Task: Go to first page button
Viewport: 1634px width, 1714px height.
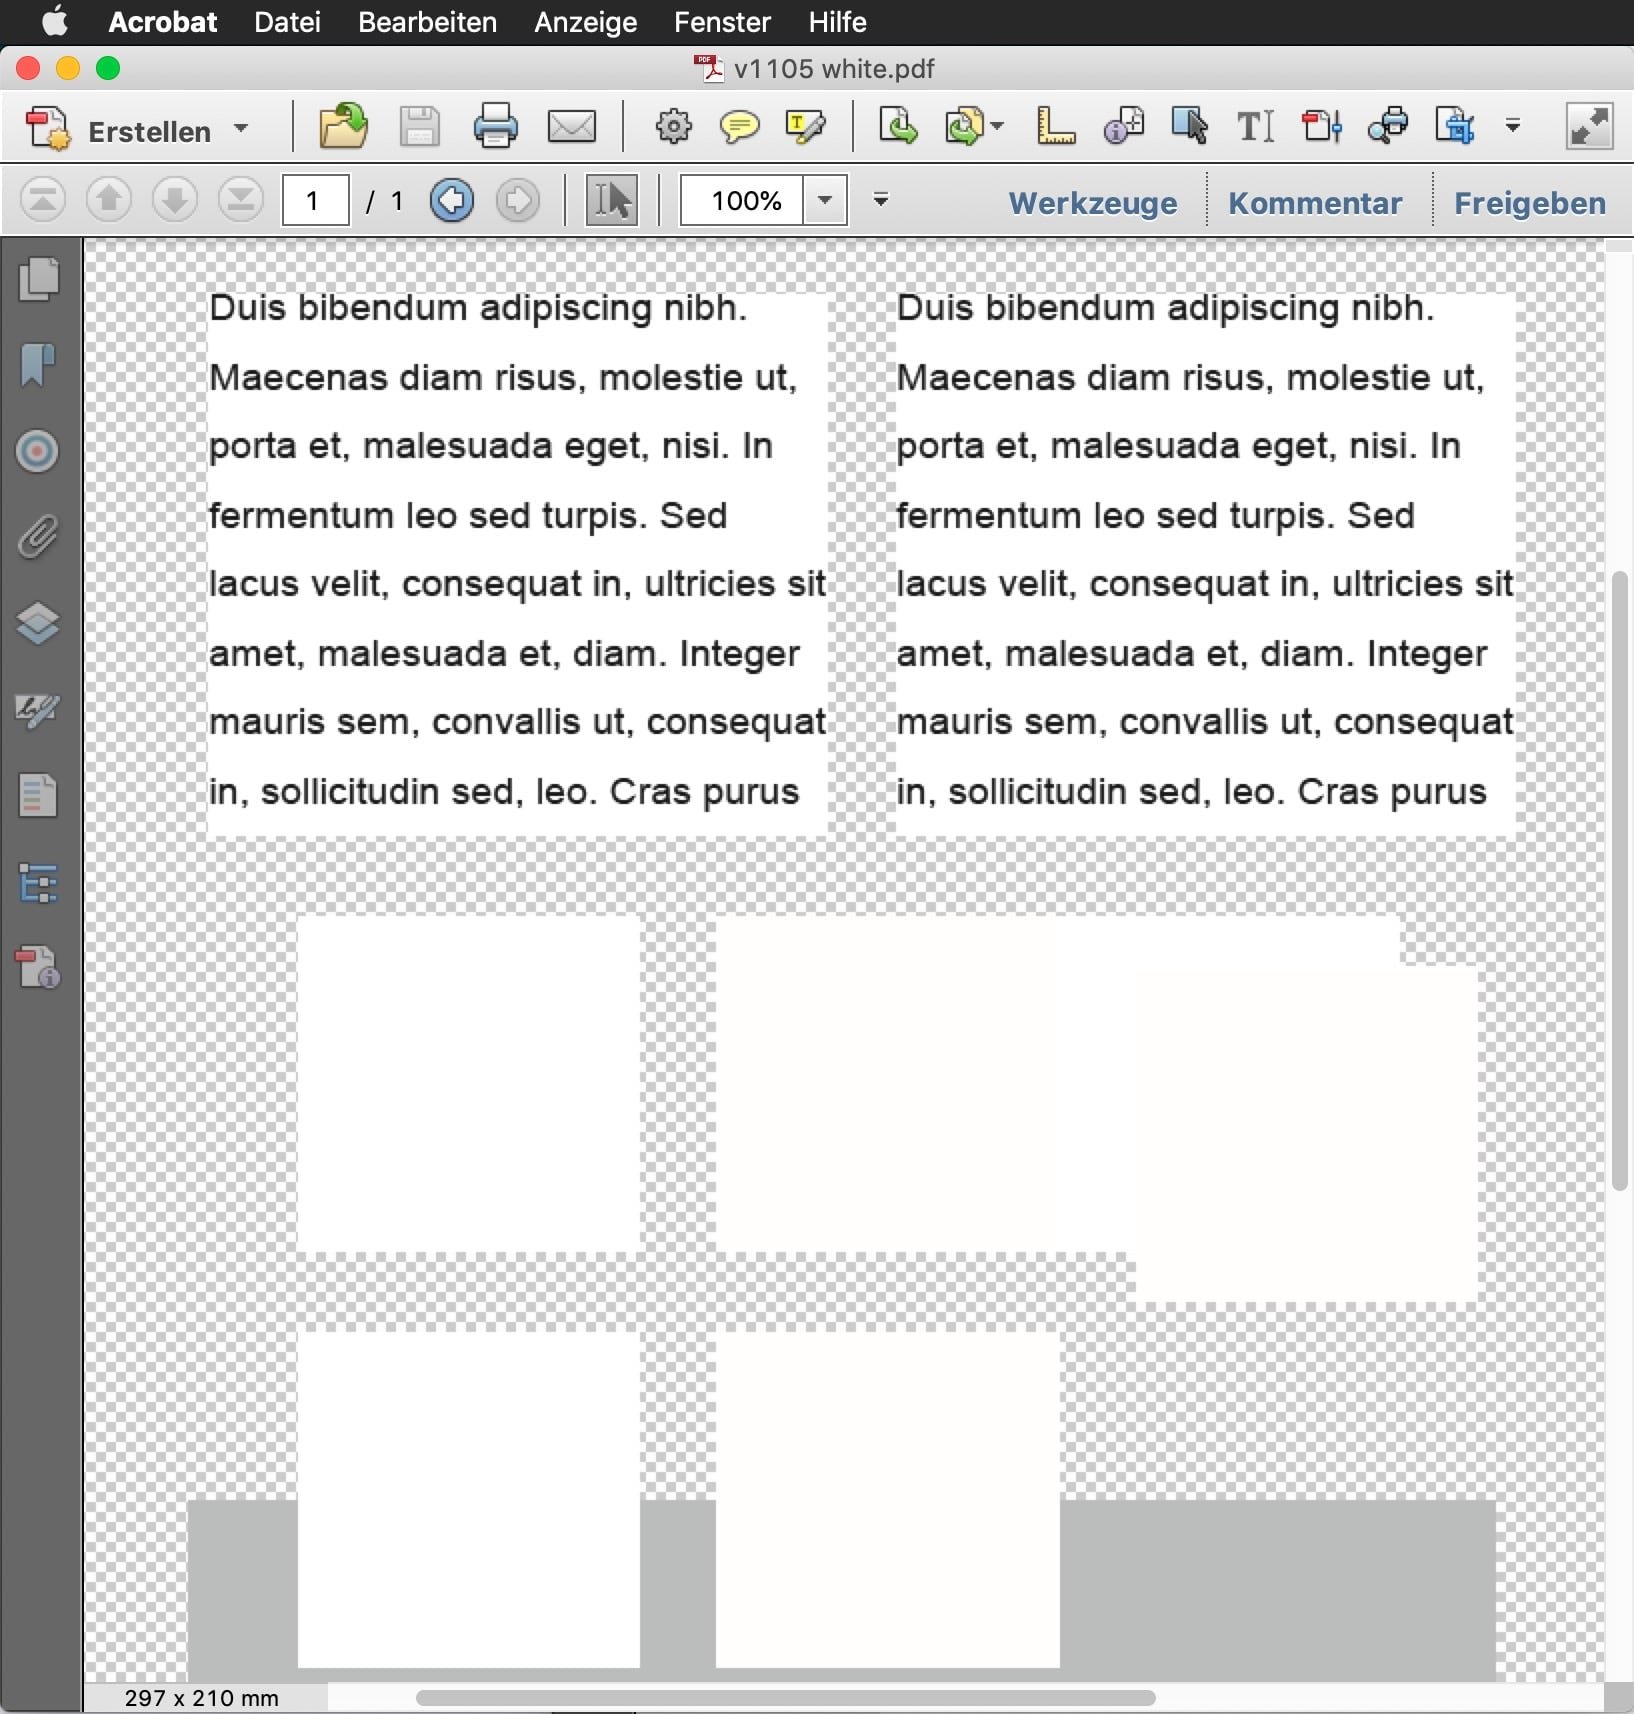Action: coord(42,200)
